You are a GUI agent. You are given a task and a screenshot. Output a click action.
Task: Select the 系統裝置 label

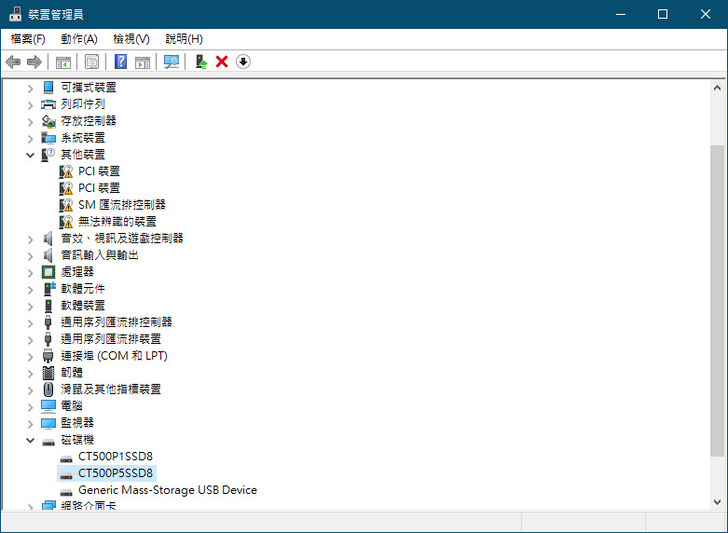[x=83, y=138]
